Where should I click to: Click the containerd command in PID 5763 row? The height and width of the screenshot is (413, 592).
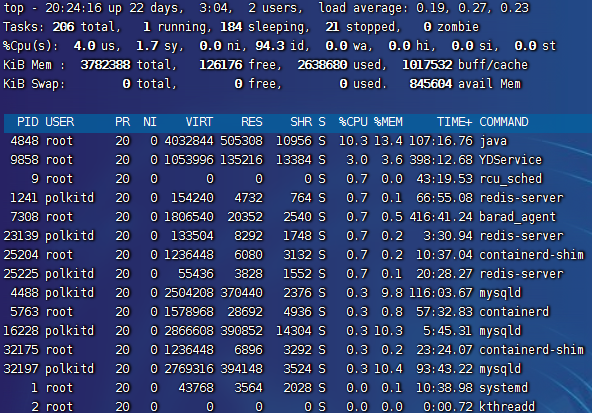tap(514, 312)
